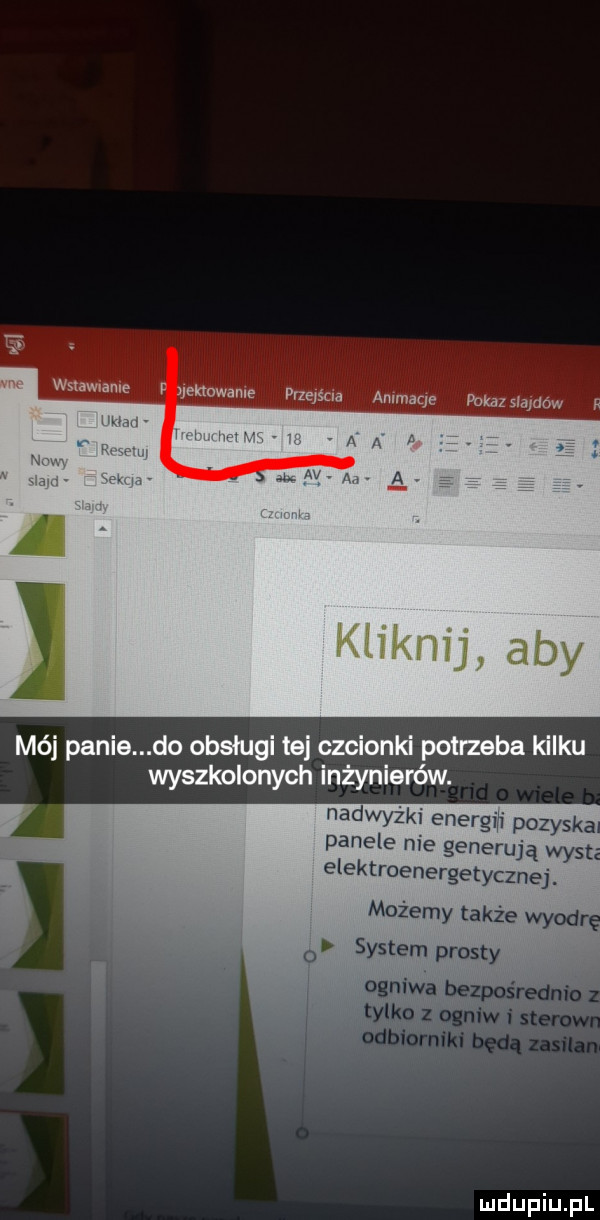Apply bullet list formatting

[x=447, y=445]
